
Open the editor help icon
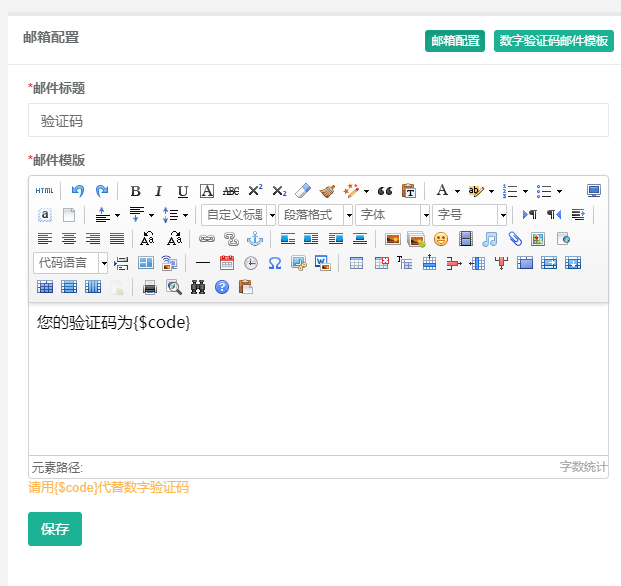222,287
